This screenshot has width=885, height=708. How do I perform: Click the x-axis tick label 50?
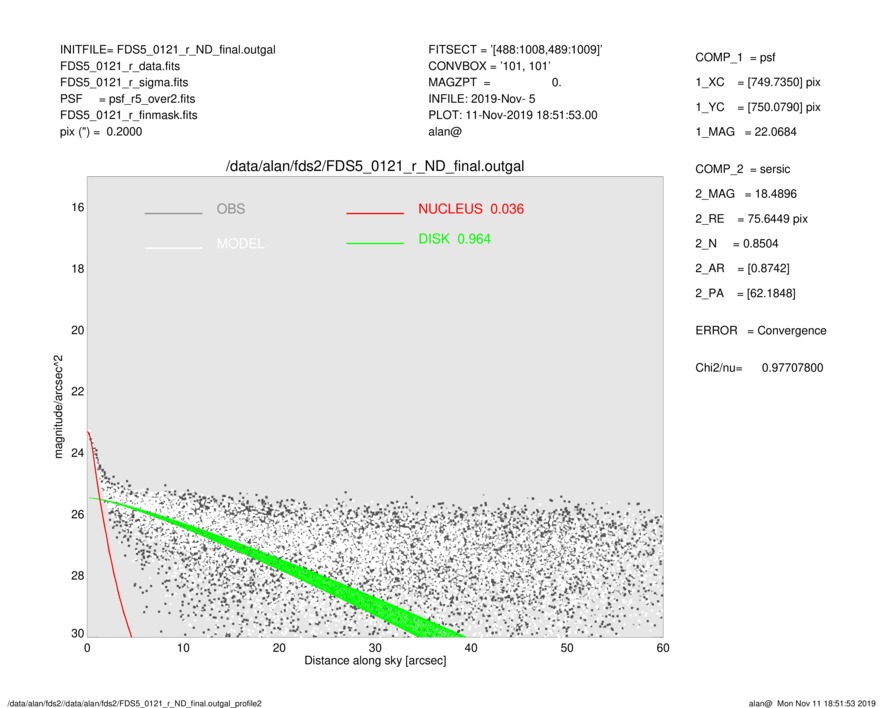[567, 648]
